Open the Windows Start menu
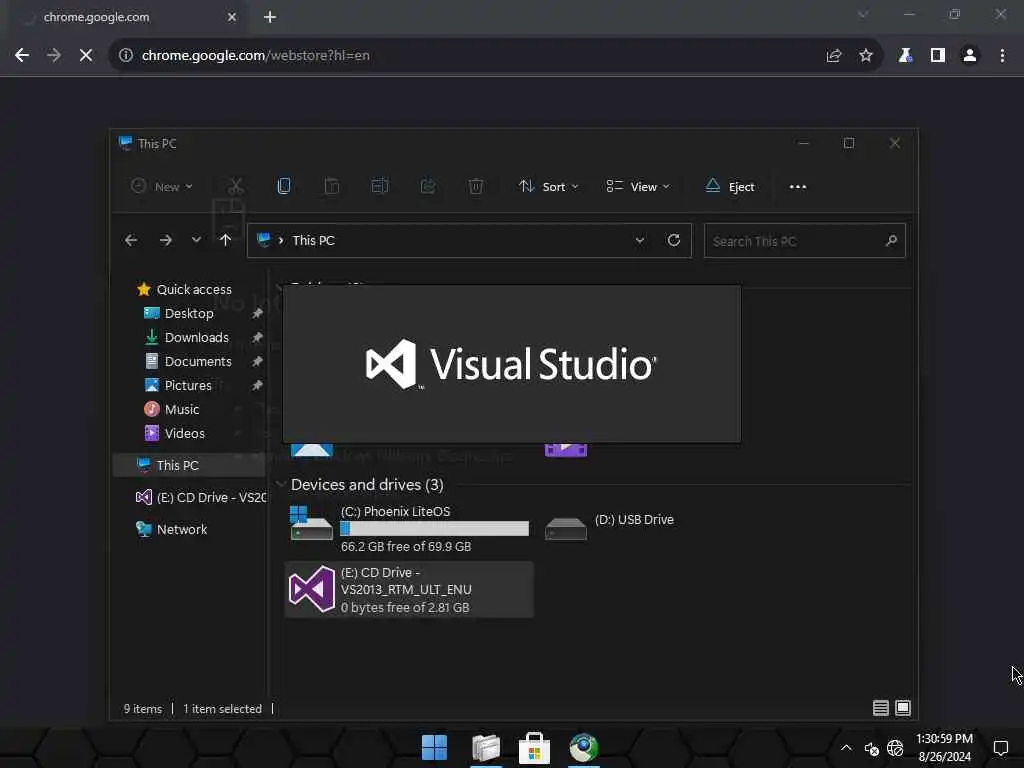Screen dimensions: 1024x768 pyautogui.click(x=434, y=748)
